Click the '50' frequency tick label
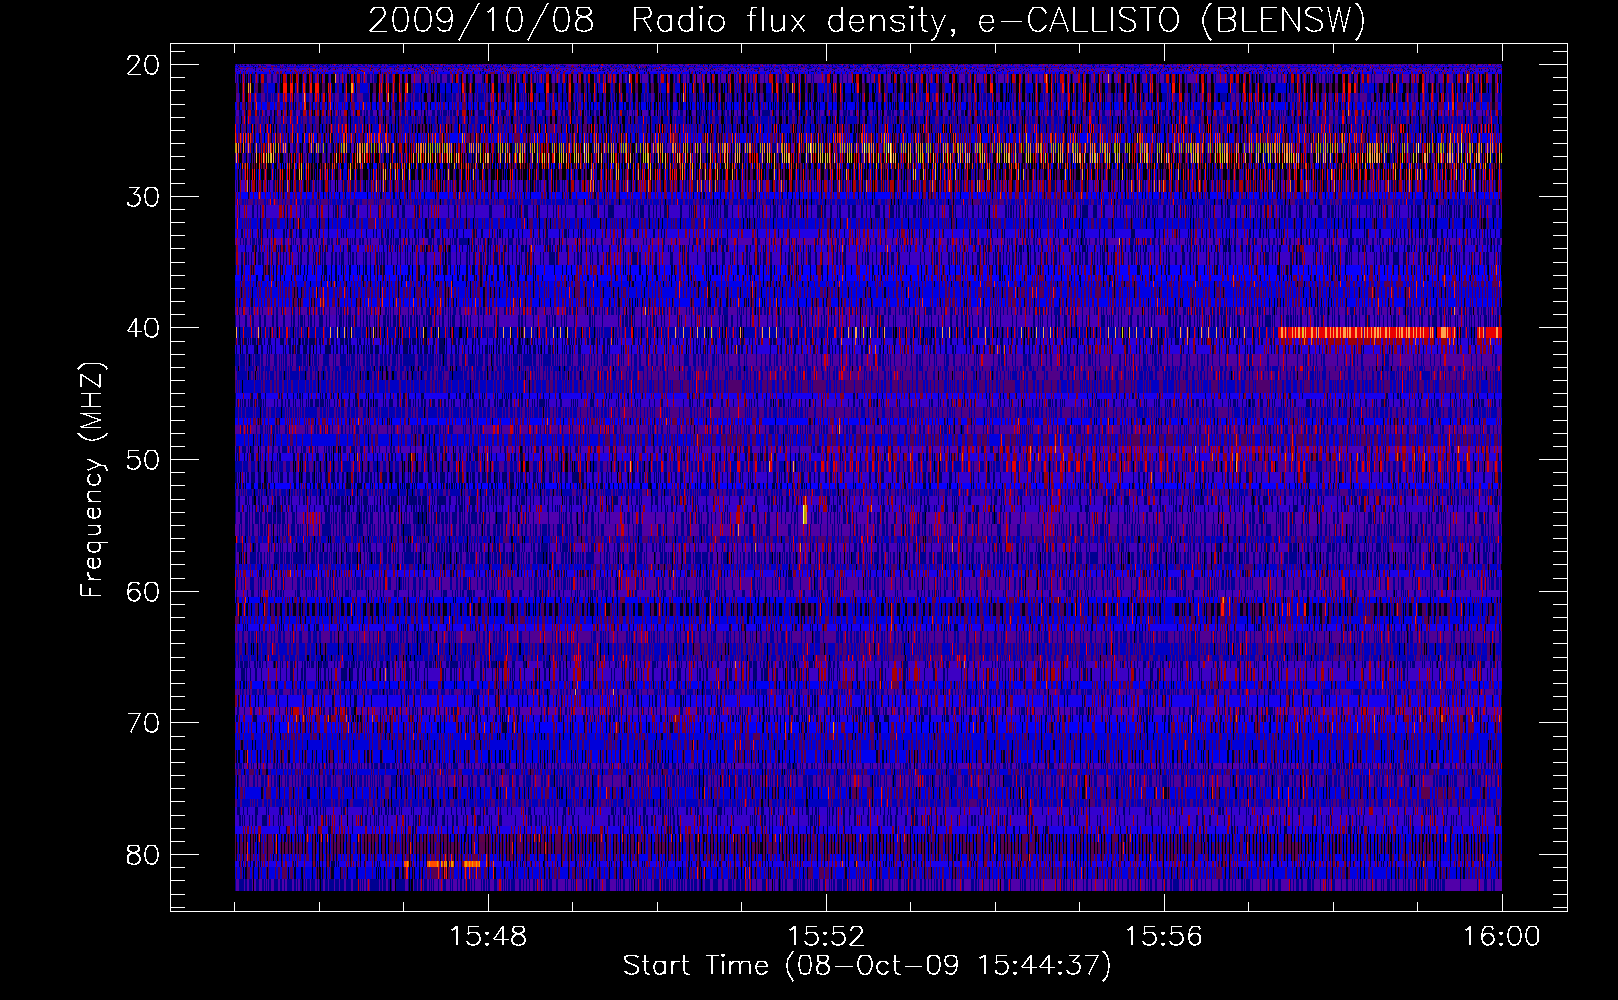The width and height of the screenshot is (1618, 1000). (145, 460)
